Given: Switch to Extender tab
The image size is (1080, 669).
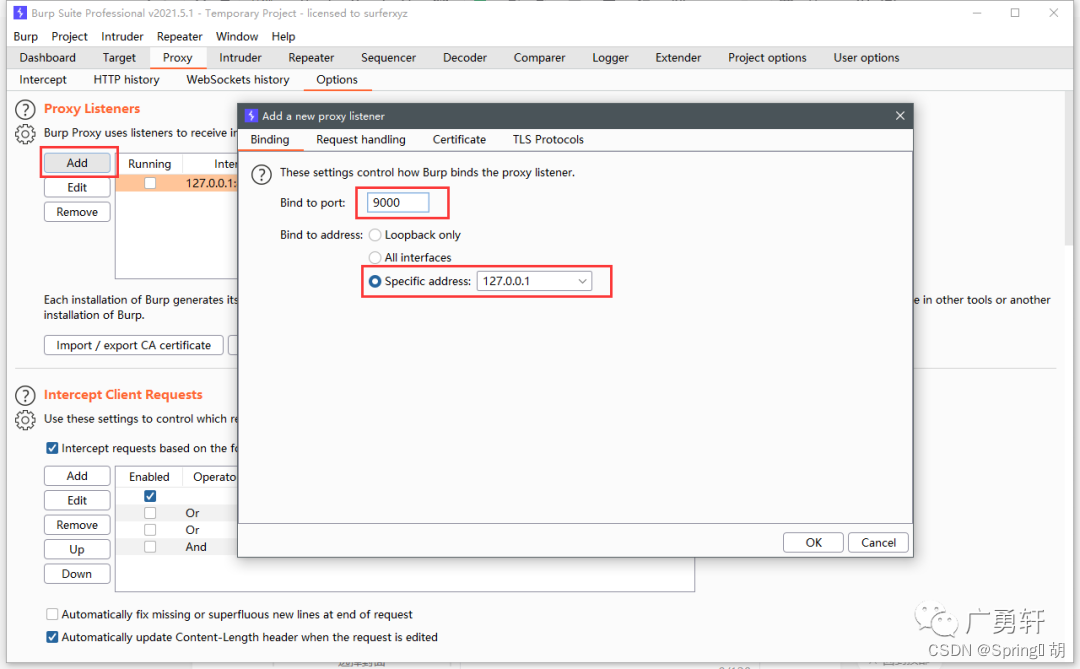Looking at the screenshot, I should 678,58.
